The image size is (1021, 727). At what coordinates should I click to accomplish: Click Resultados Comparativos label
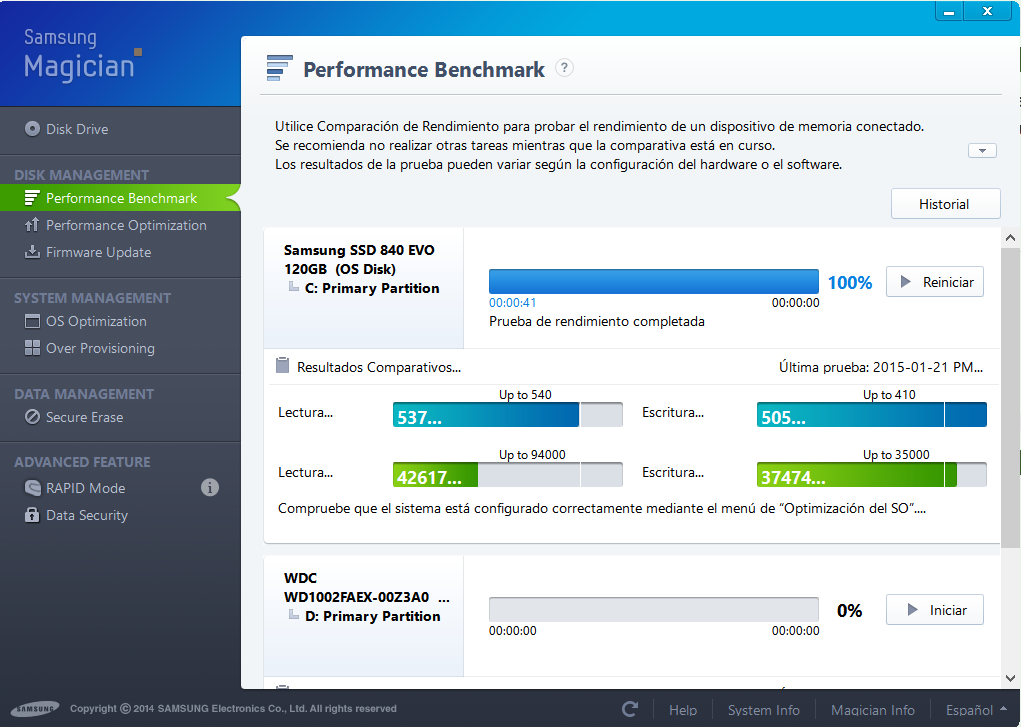coord(379,367)
